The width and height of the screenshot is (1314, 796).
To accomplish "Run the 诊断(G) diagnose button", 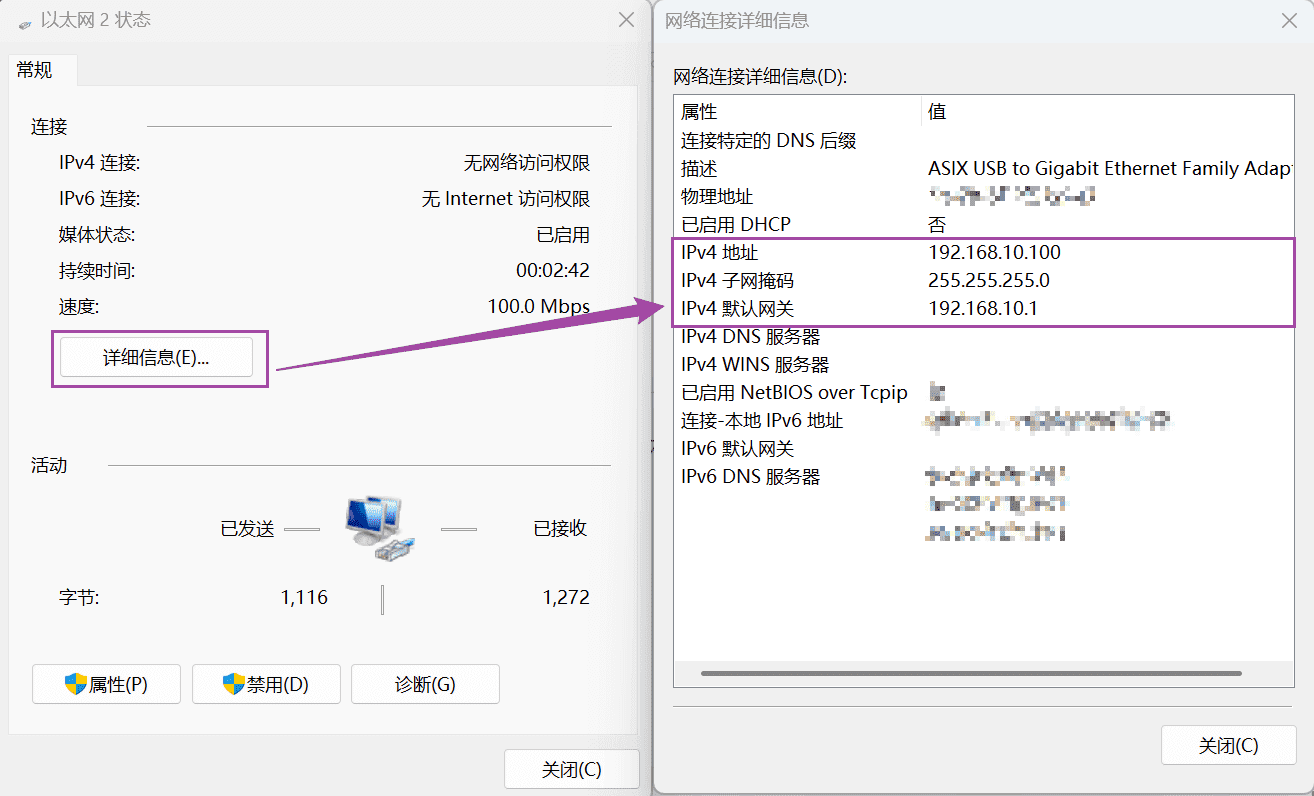I will click(x=425, y=684).
